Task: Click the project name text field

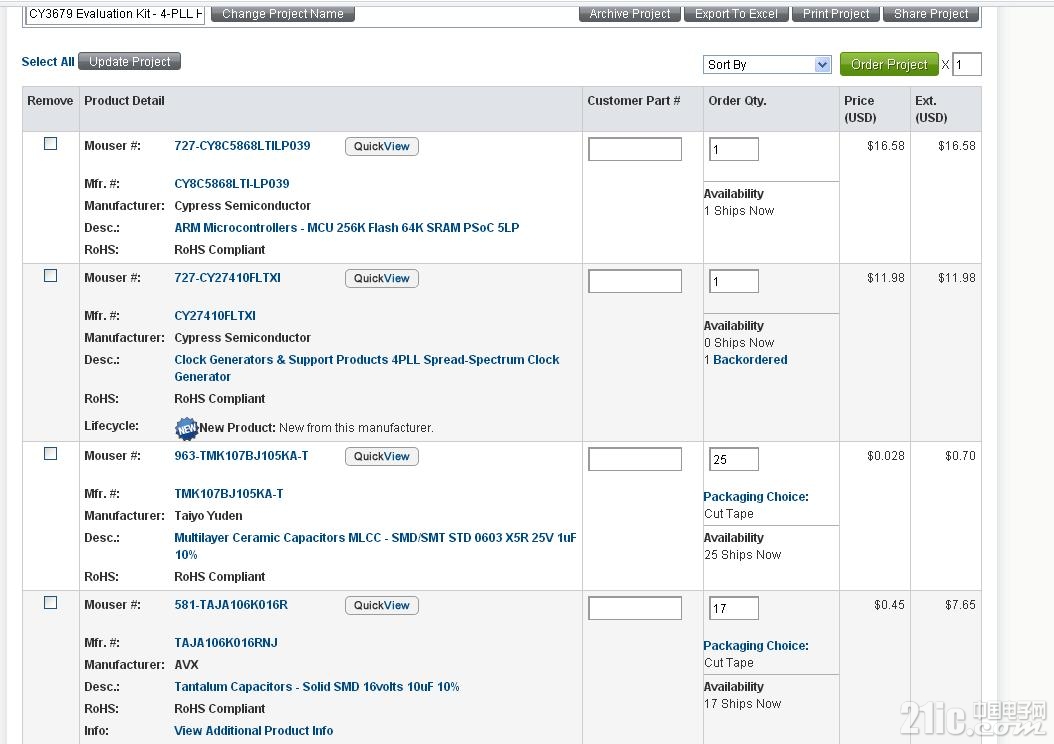Action: click(x=114, y=13)
